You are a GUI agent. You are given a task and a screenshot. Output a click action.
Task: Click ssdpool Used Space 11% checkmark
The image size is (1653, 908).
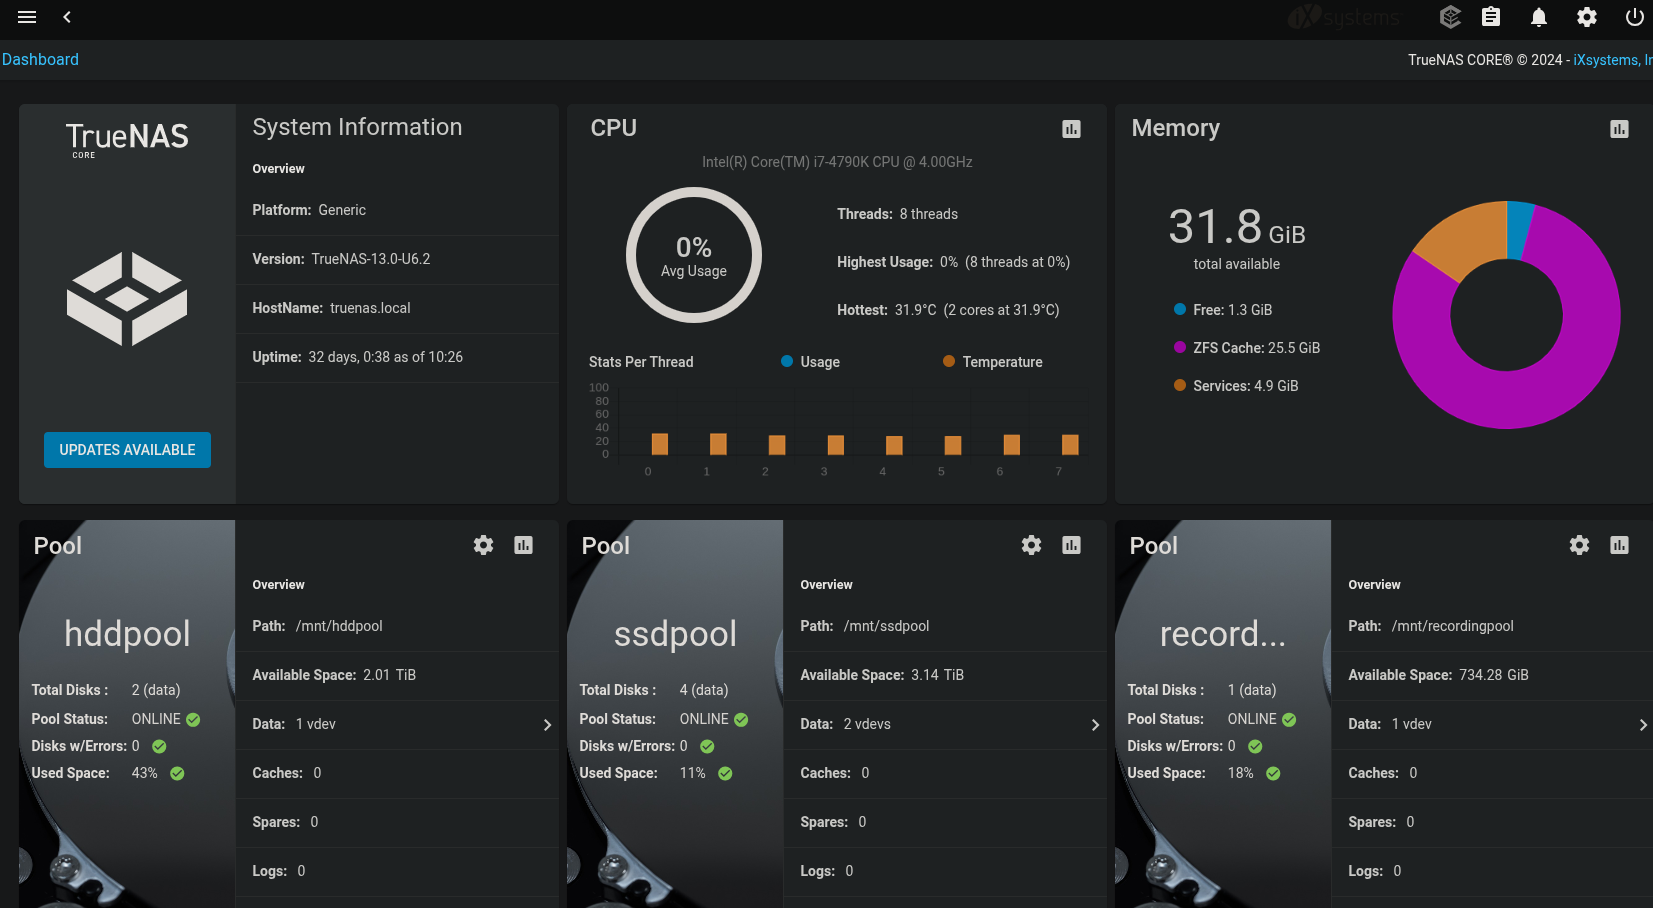[x=725, y=774]
